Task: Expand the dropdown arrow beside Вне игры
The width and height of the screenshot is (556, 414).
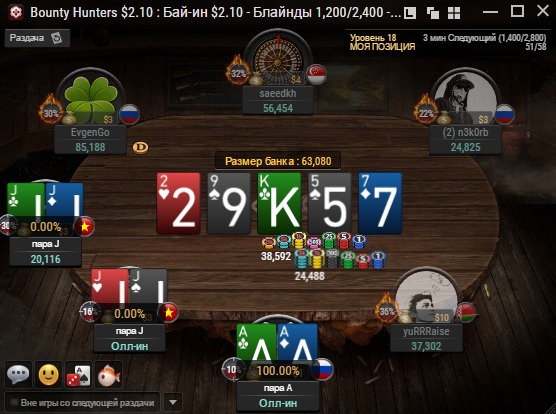Action: [173, 402]
